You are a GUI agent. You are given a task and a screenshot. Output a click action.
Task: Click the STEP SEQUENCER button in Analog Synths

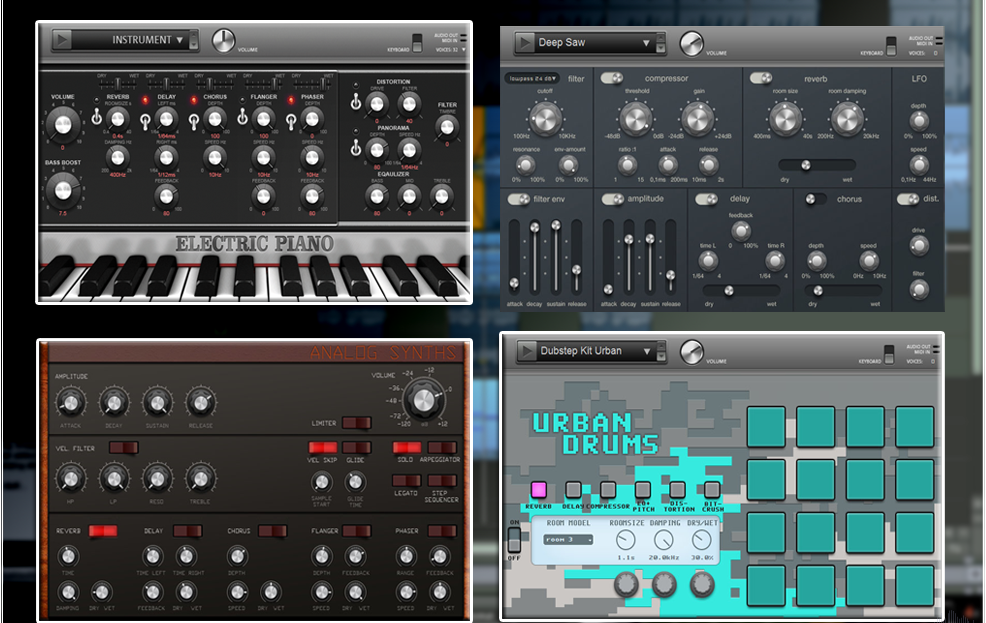(x=441, y=481)
